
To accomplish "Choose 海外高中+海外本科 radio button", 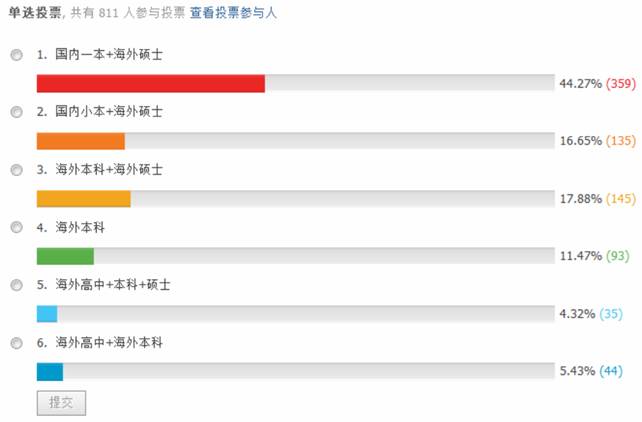I will [16, 343].
